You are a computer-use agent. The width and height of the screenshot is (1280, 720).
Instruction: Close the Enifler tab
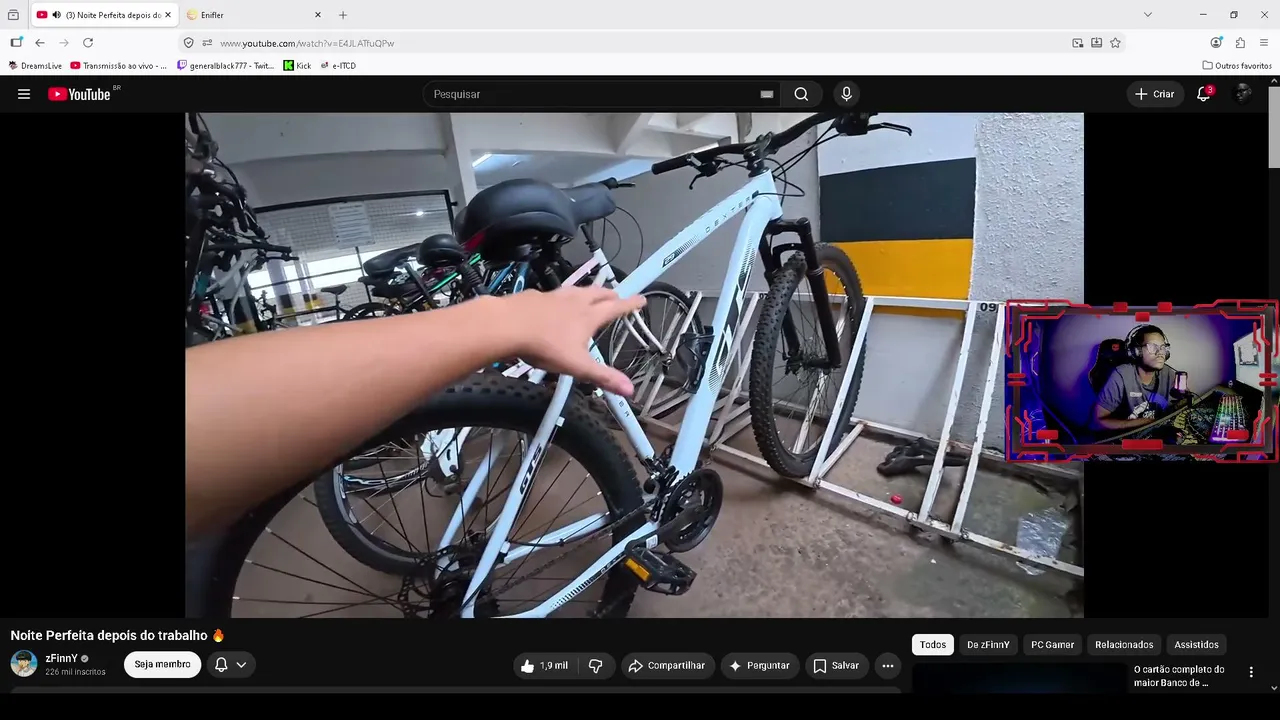tap(318, 15)
